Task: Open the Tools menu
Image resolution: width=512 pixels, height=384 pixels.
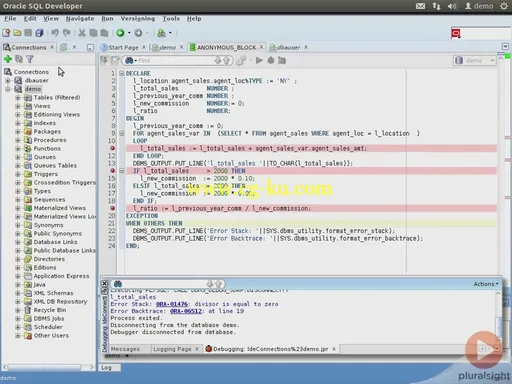Action: click(x=171, y=19)
